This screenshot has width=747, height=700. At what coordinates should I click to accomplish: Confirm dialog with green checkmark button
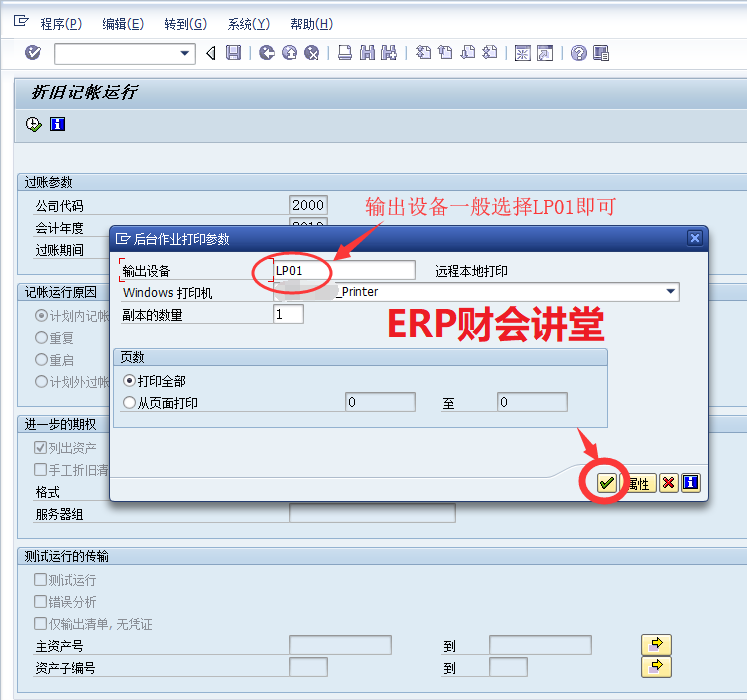pyautogui.click(x=606, y=483)
